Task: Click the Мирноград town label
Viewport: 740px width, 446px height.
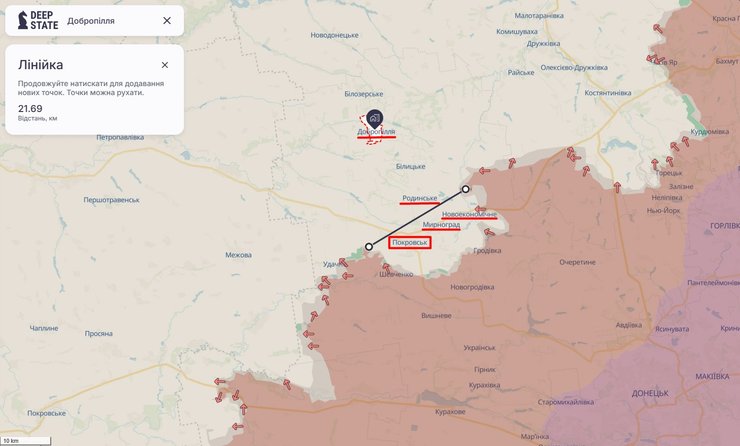Action: click(x=441, y=225)
